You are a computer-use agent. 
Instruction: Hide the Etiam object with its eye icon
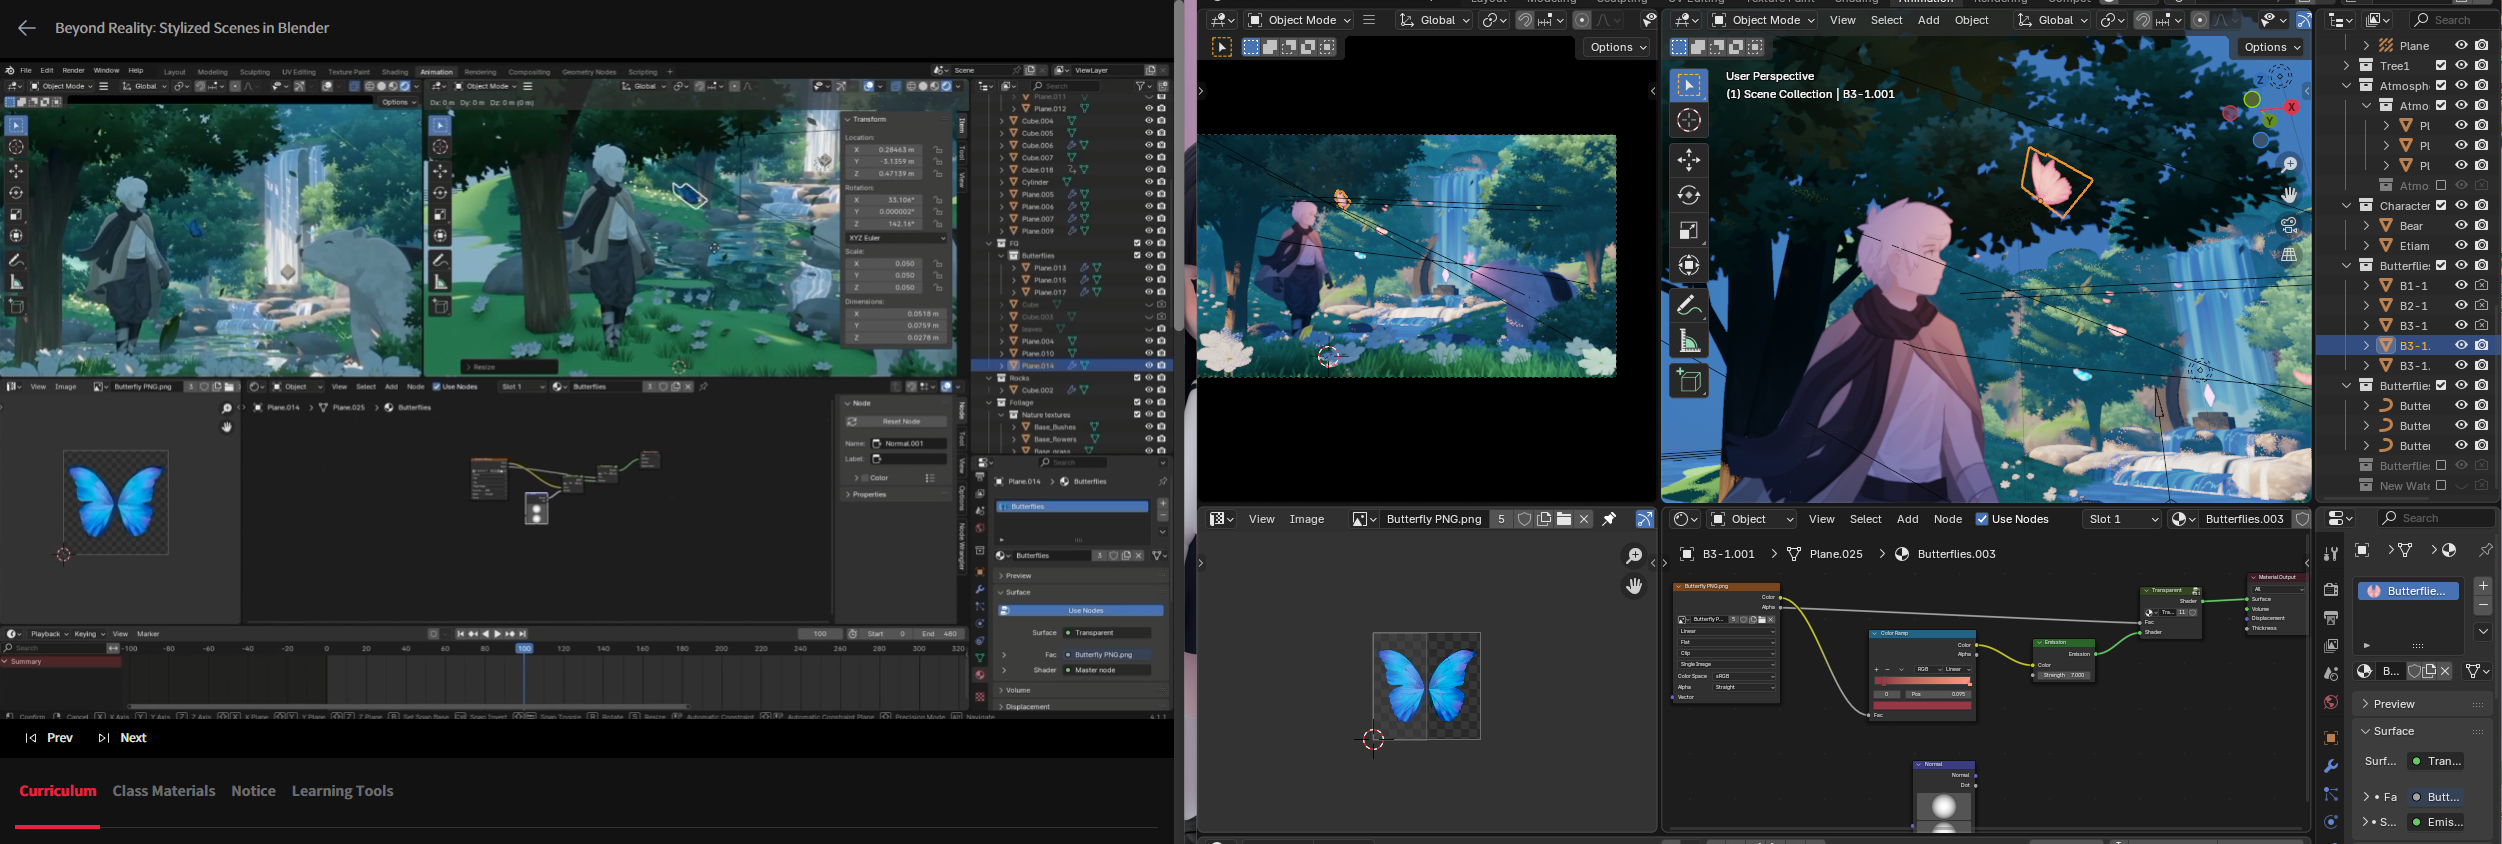point(2462,245)
